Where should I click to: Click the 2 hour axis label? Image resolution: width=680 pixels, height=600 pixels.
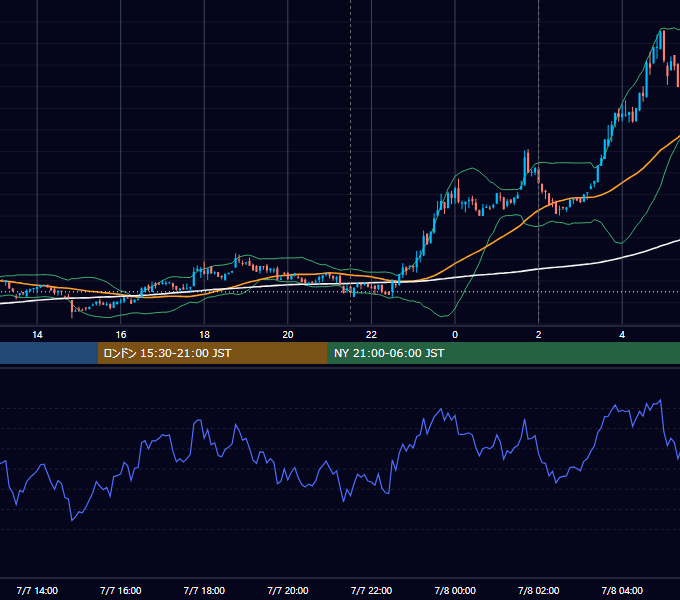click(x=539, y=335)
